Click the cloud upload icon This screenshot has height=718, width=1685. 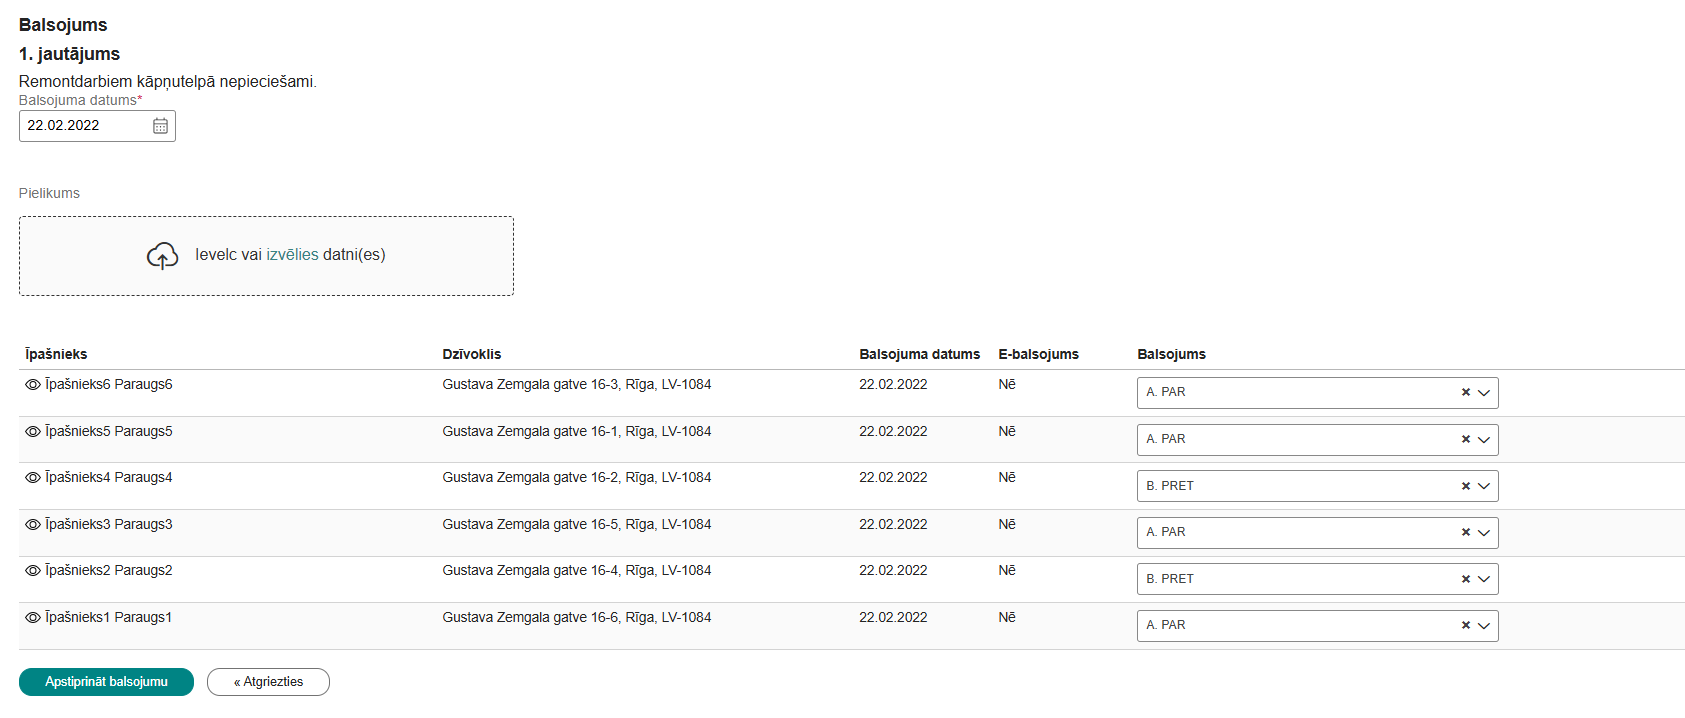pos(162,256)
